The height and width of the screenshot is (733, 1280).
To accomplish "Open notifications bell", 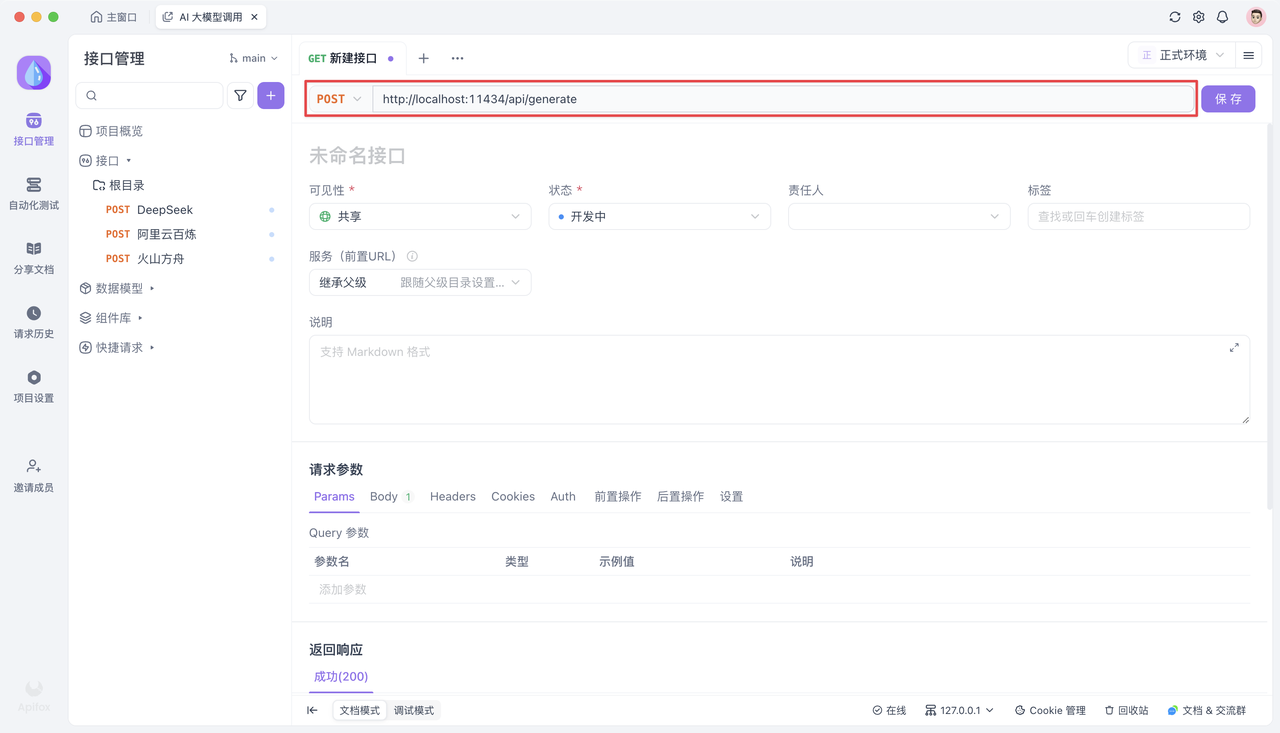I will (x=1223, y=17).
